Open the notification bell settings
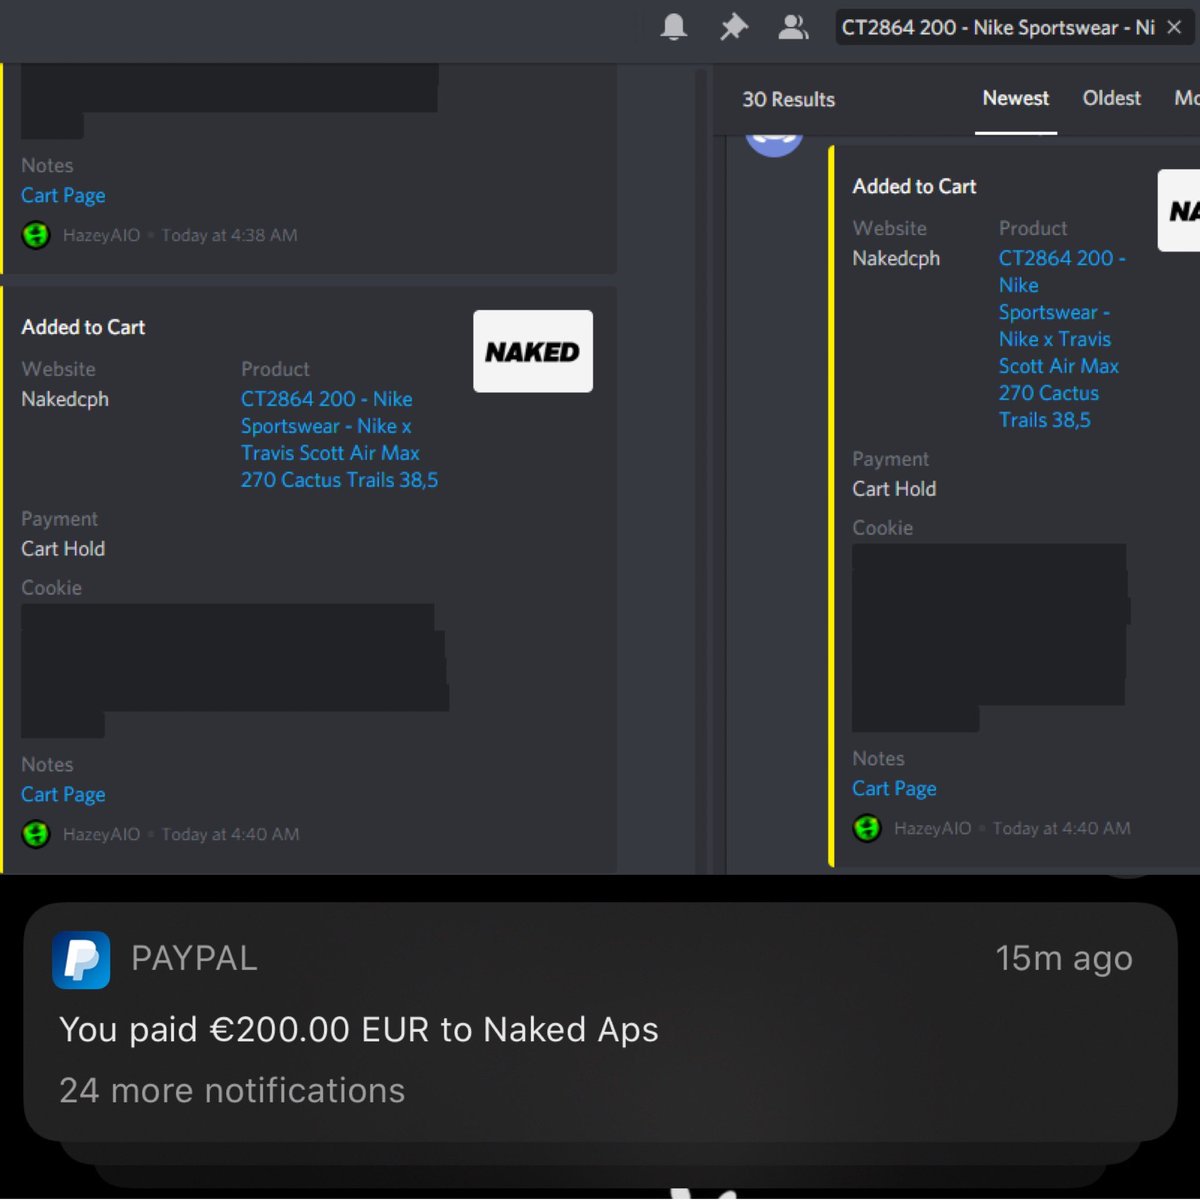 (x=674, y=27)
